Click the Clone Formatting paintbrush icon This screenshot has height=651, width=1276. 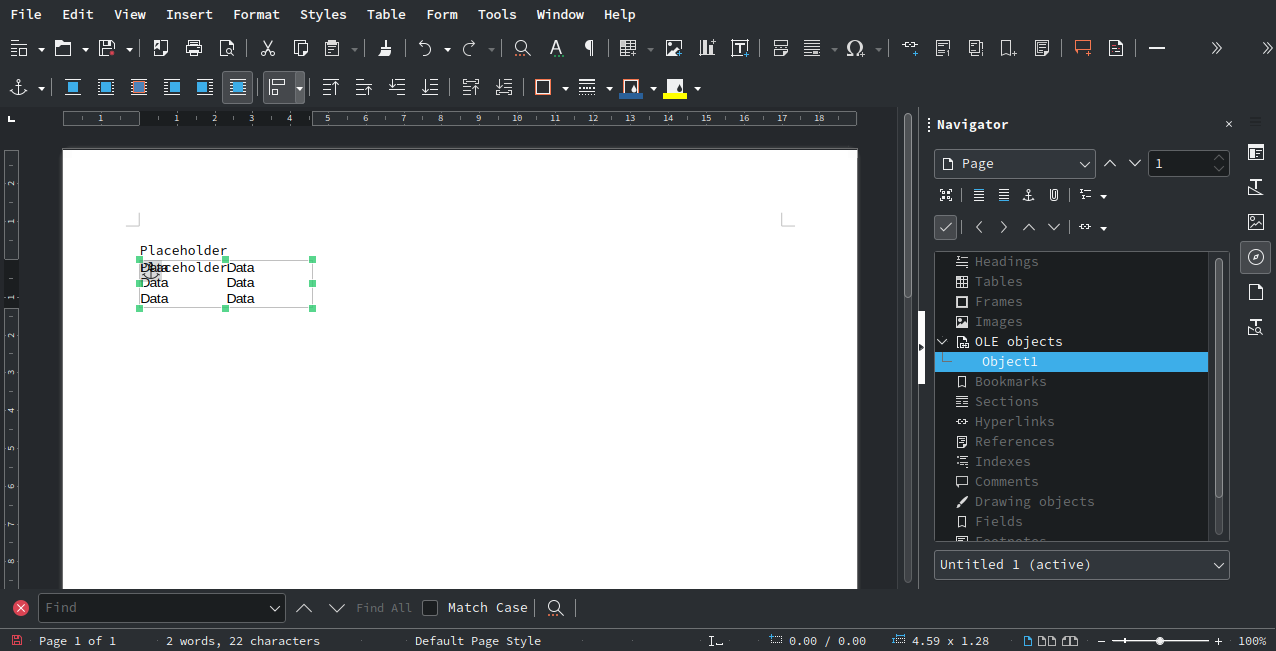pyautogui.click(x=386, y=48)
